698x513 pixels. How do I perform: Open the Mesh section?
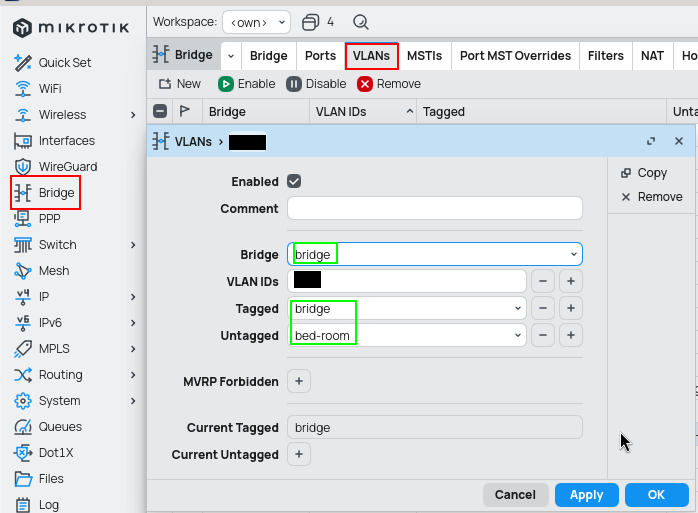pos(42,271)
